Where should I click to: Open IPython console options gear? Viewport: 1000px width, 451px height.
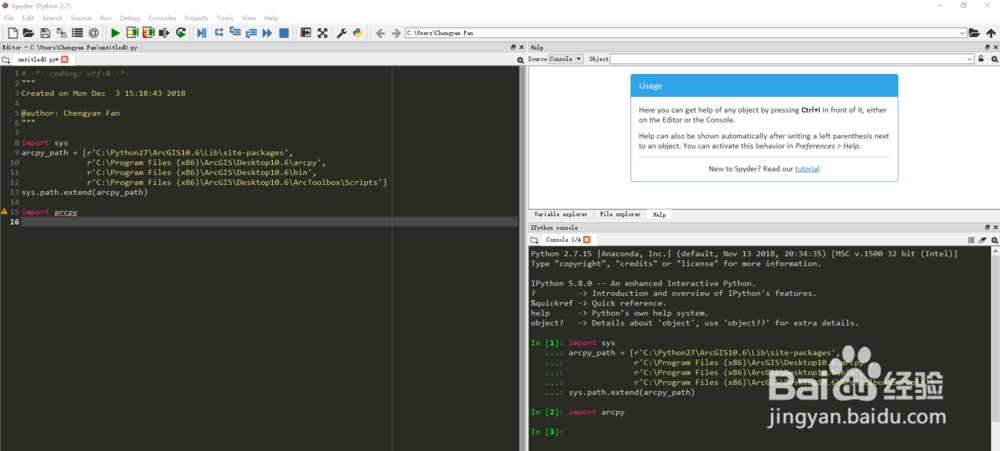pyautogui.click(x=994, y=240)
